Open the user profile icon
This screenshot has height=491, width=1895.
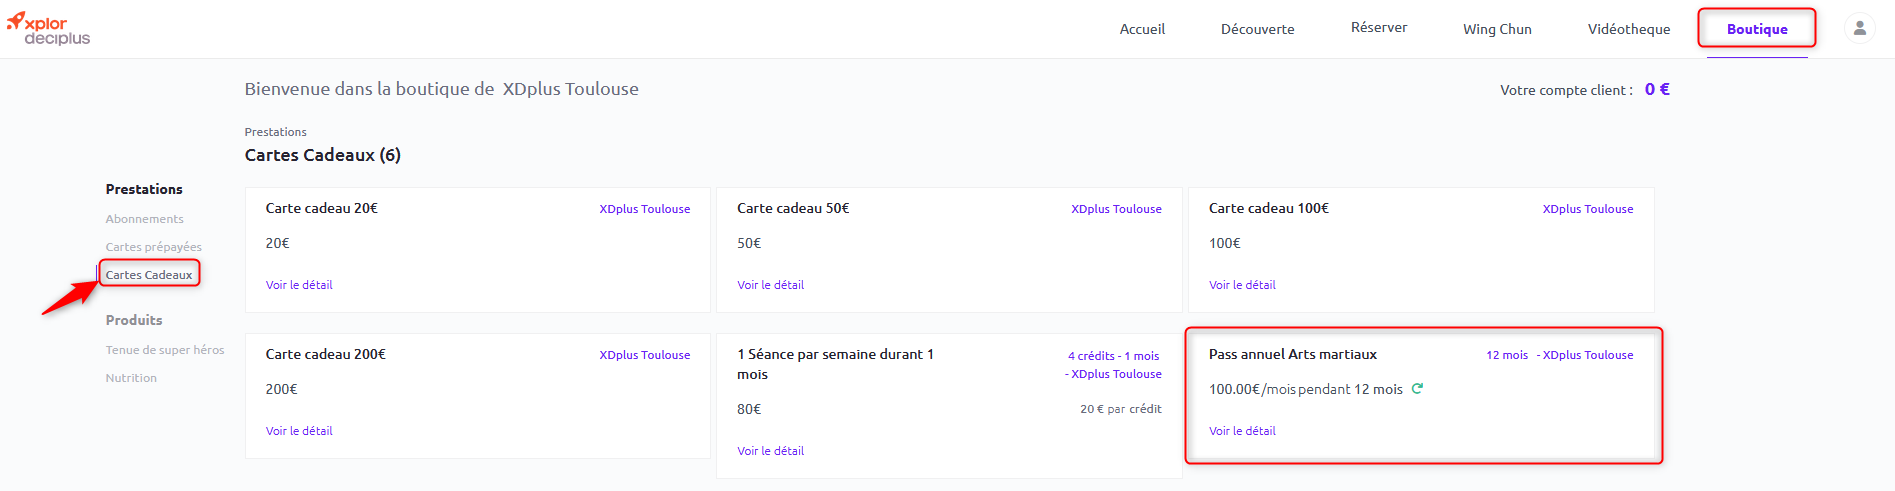click(1859, 28)
